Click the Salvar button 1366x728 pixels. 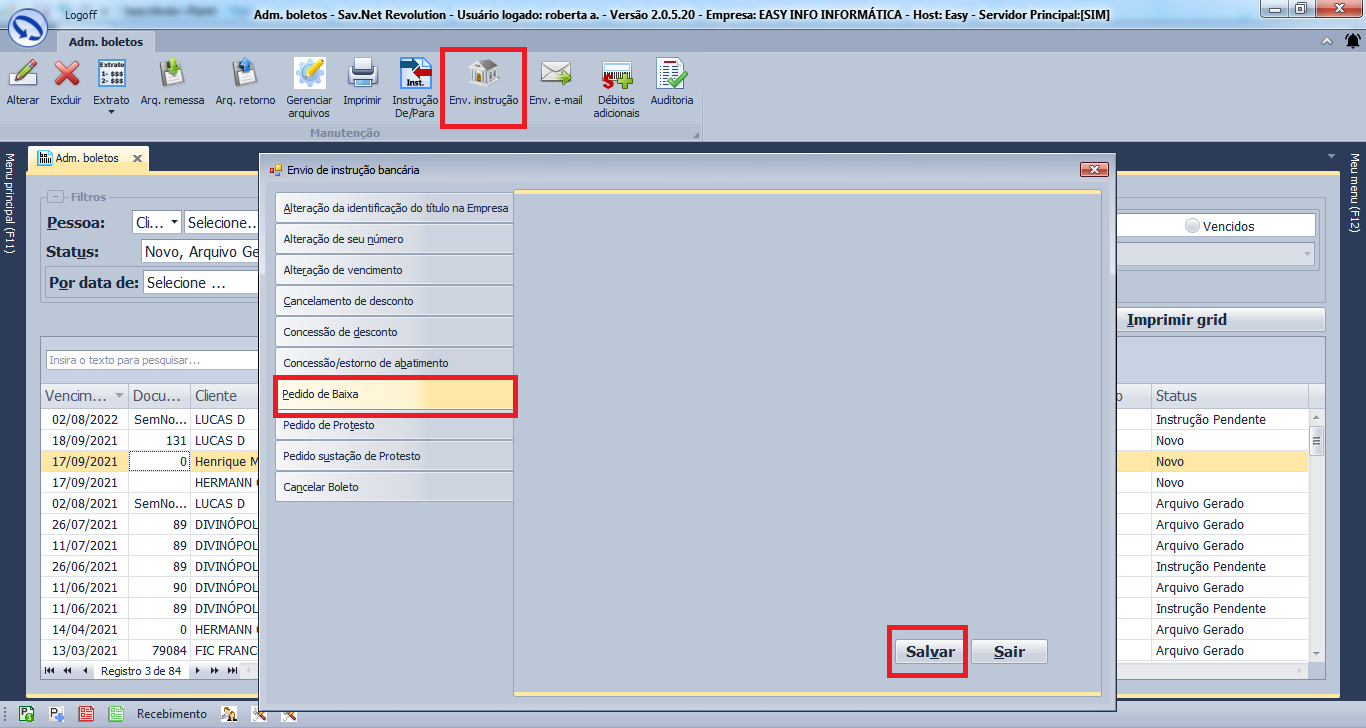click(930, 652)
